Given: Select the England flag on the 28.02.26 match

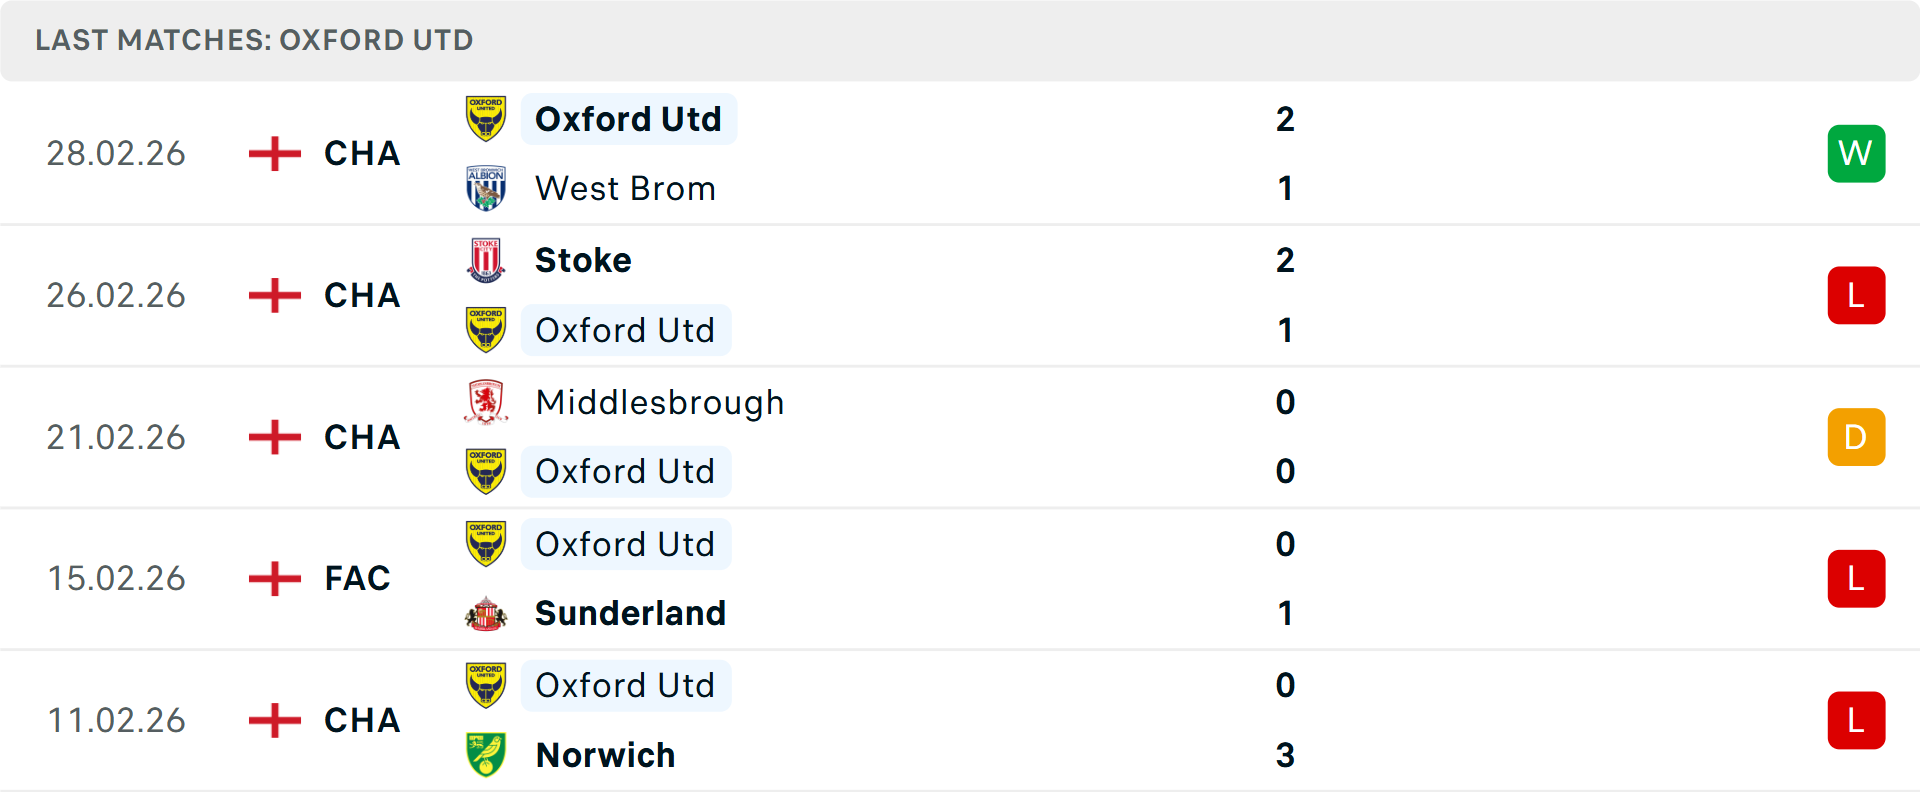Looking at the screenshot, I should tap(272, 153).
